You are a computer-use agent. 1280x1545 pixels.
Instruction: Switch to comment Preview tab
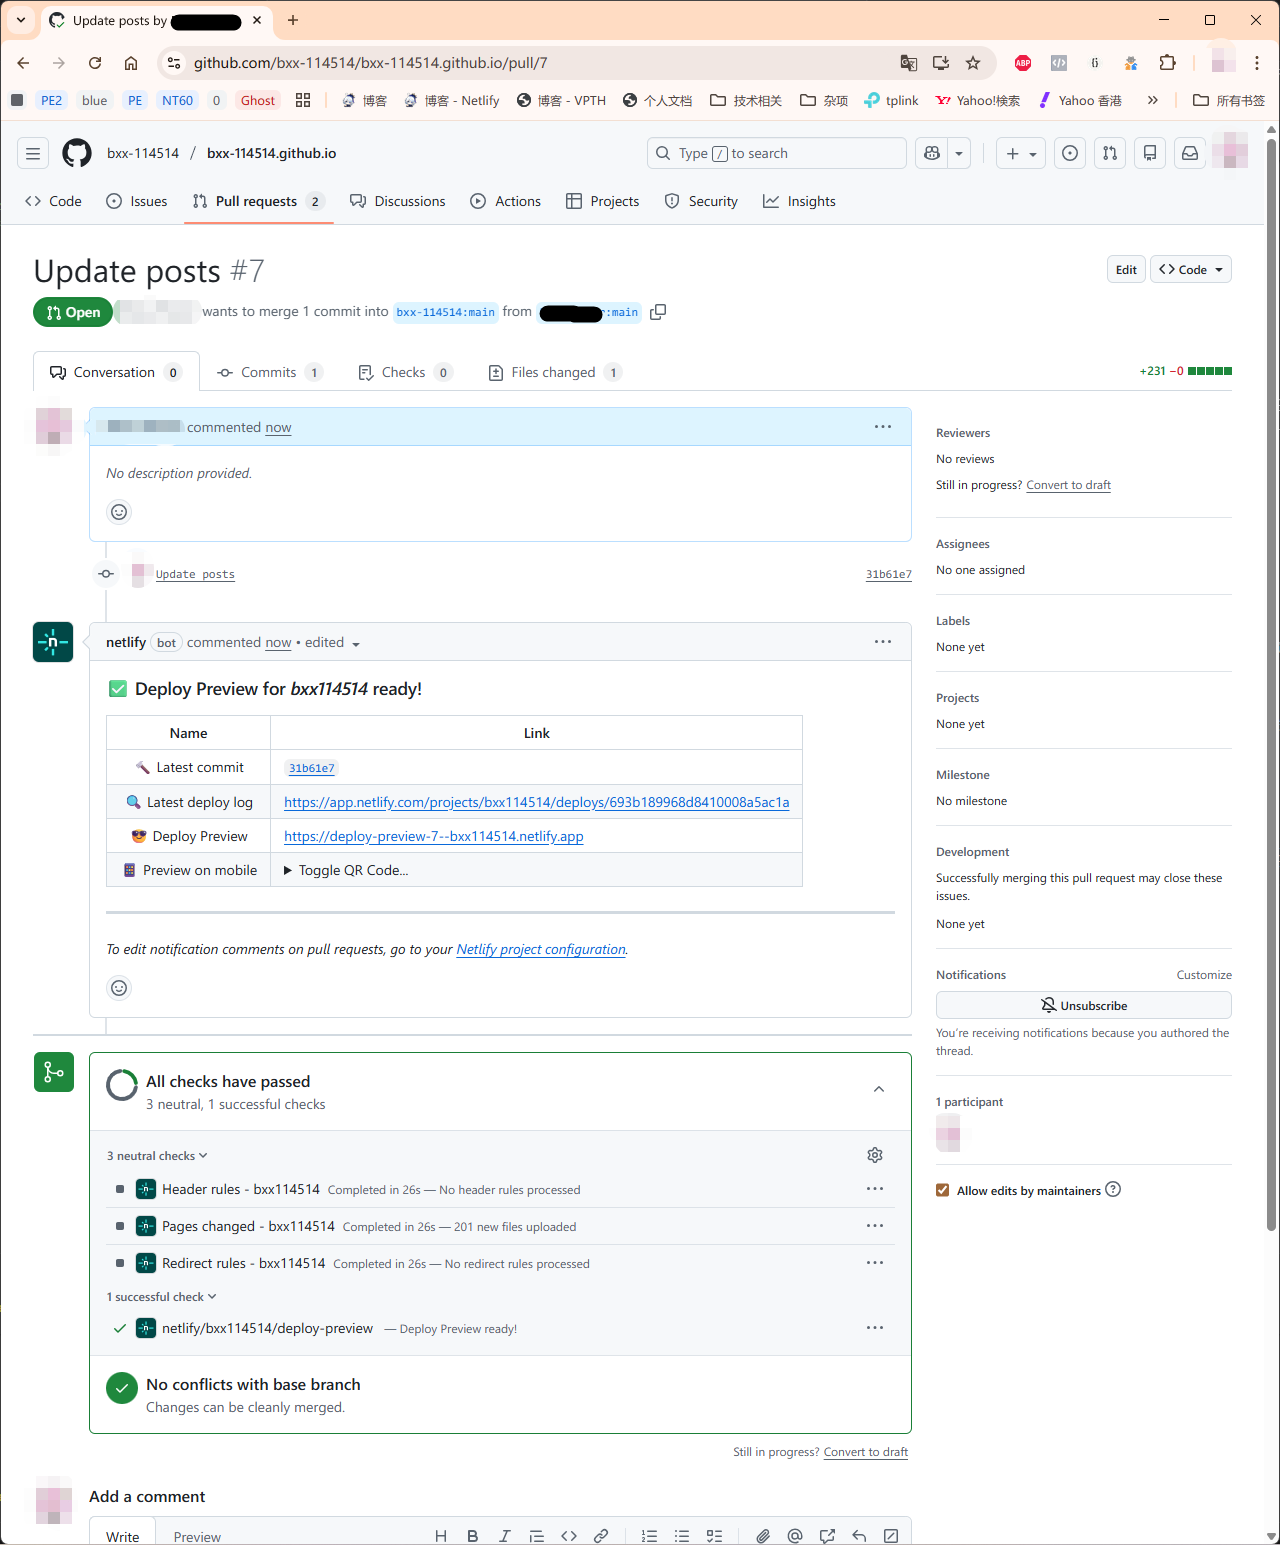[x=197, y=1537]
